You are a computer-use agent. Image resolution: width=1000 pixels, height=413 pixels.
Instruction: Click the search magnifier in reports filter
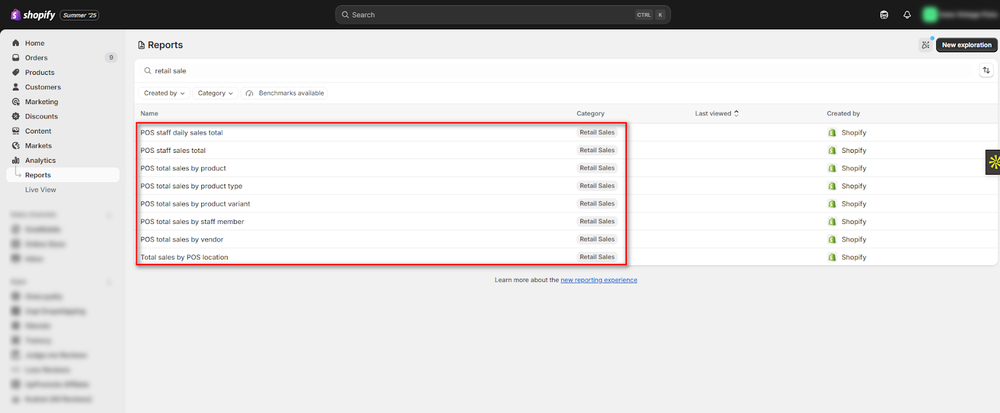coord(148,71)
